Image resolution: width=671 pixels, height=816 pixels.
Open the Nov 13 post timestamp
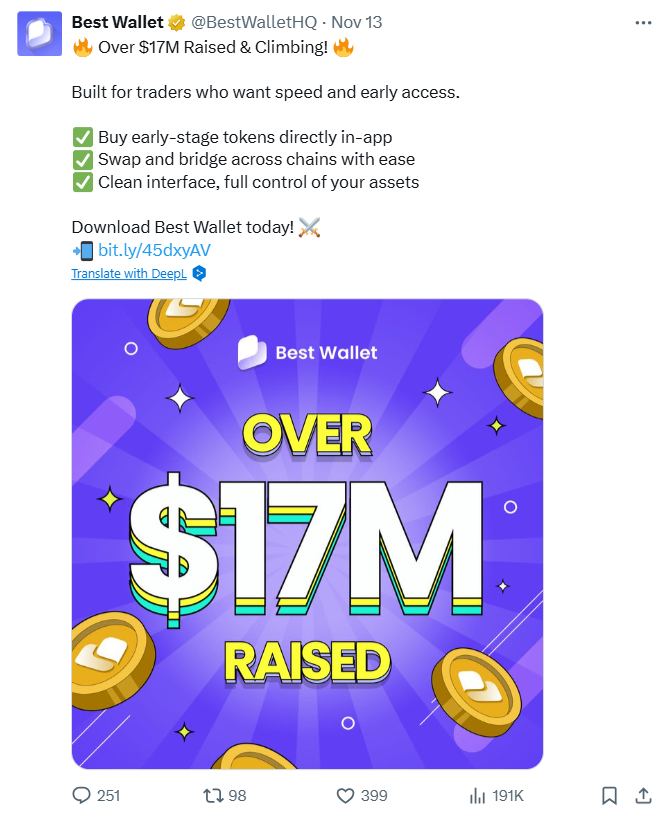[x=355, y=23]
